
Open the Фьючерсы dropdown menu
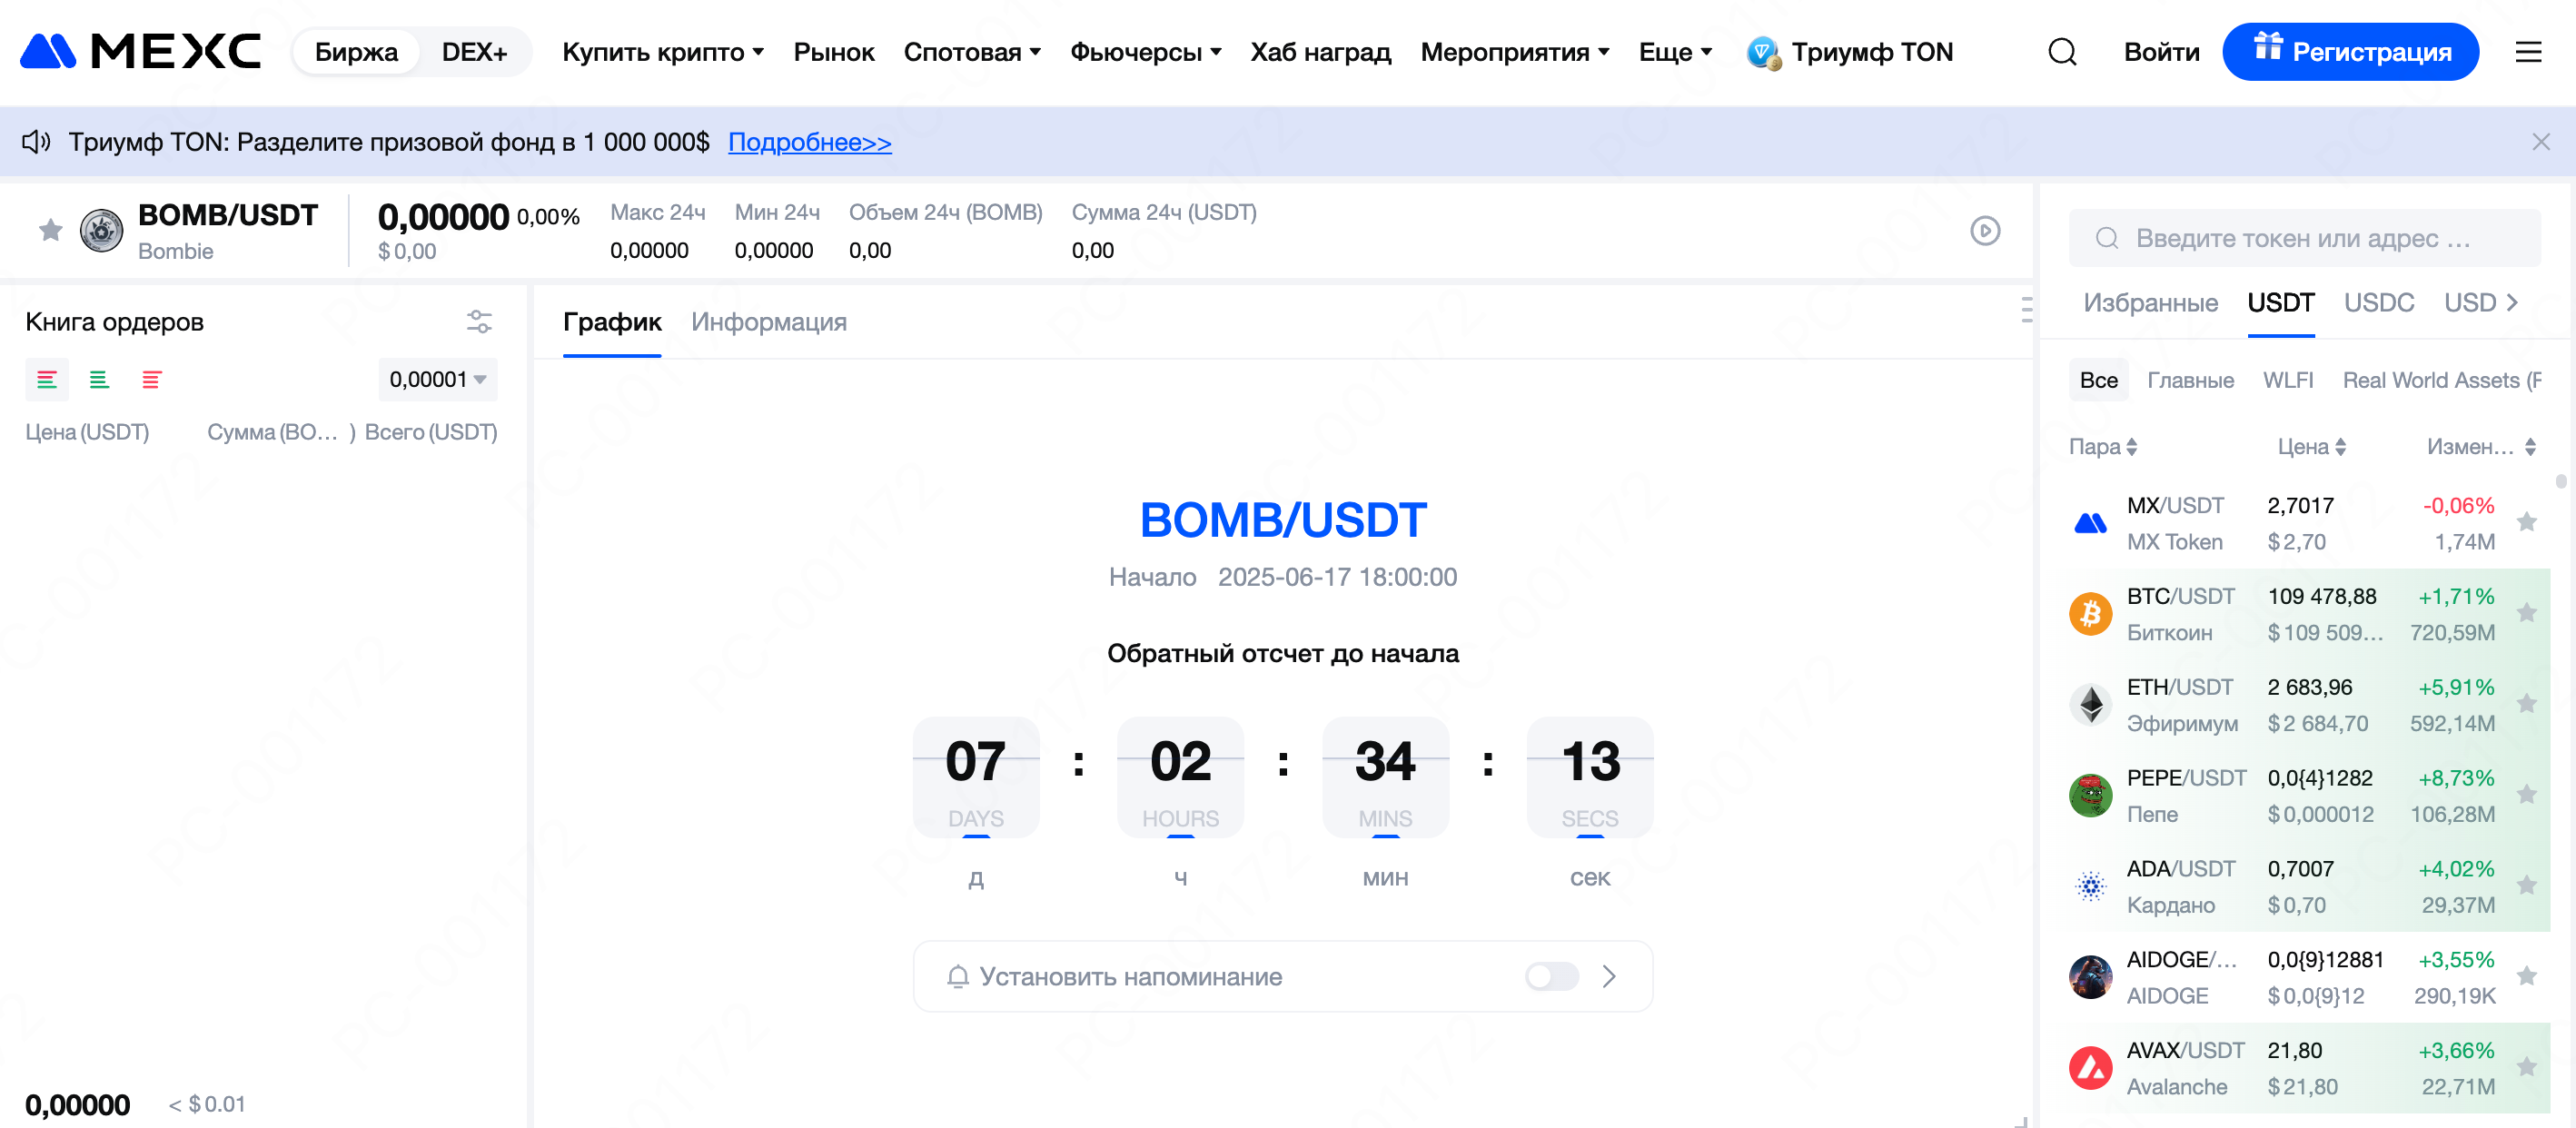coord(1145,52)
